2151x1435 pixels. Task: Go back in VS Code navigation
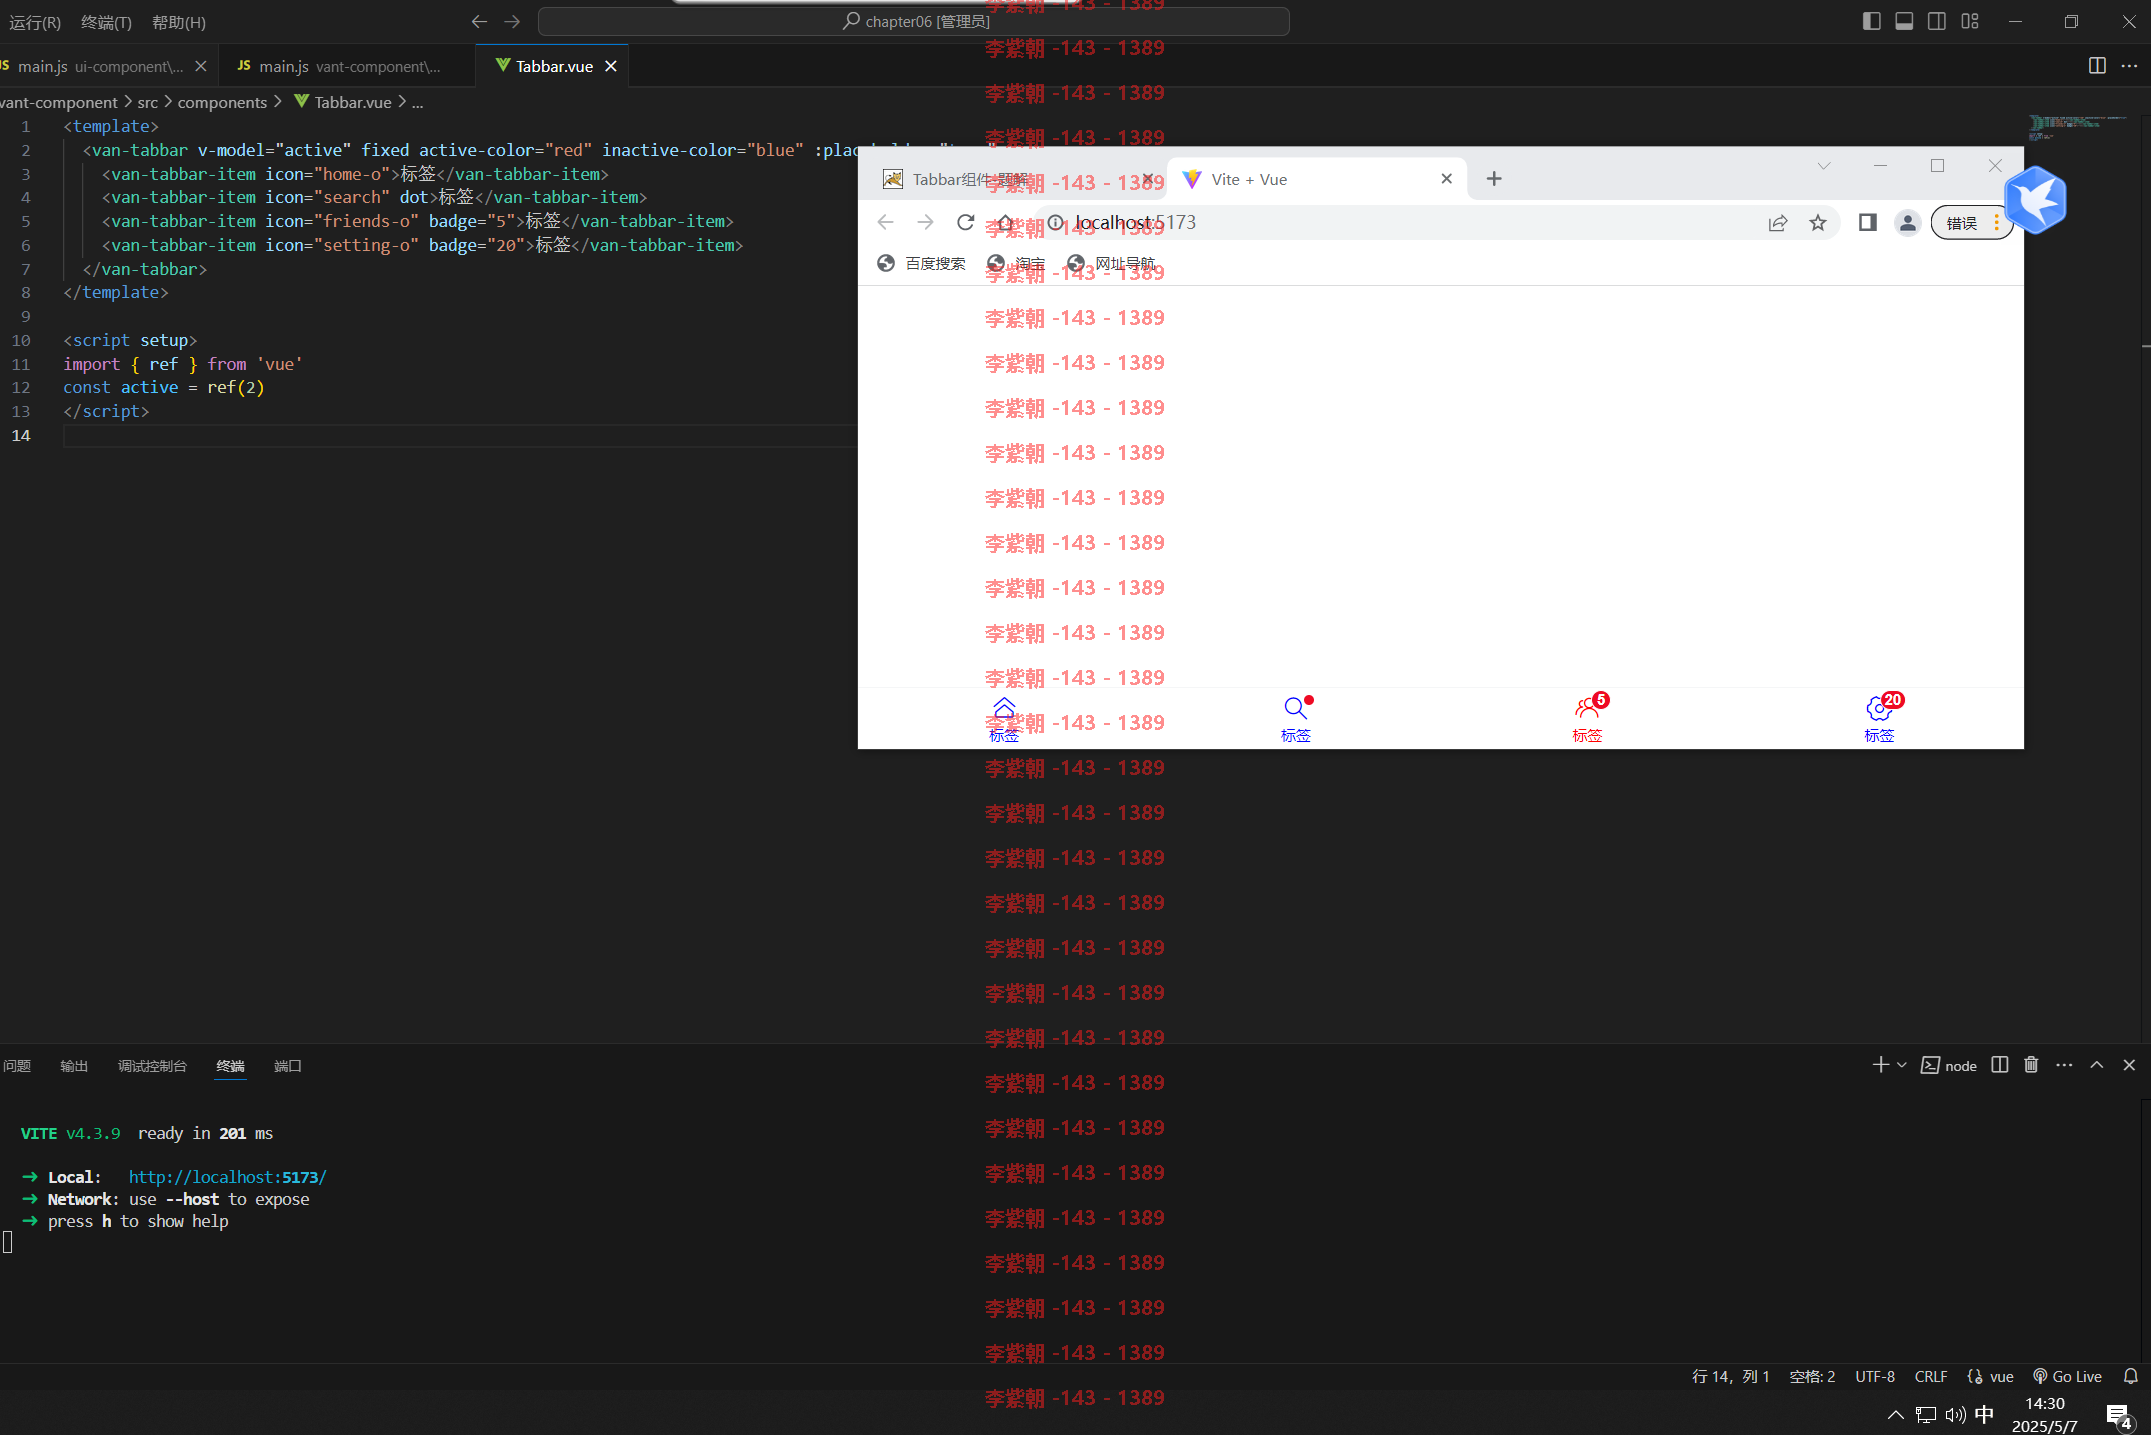click(479, 21)
